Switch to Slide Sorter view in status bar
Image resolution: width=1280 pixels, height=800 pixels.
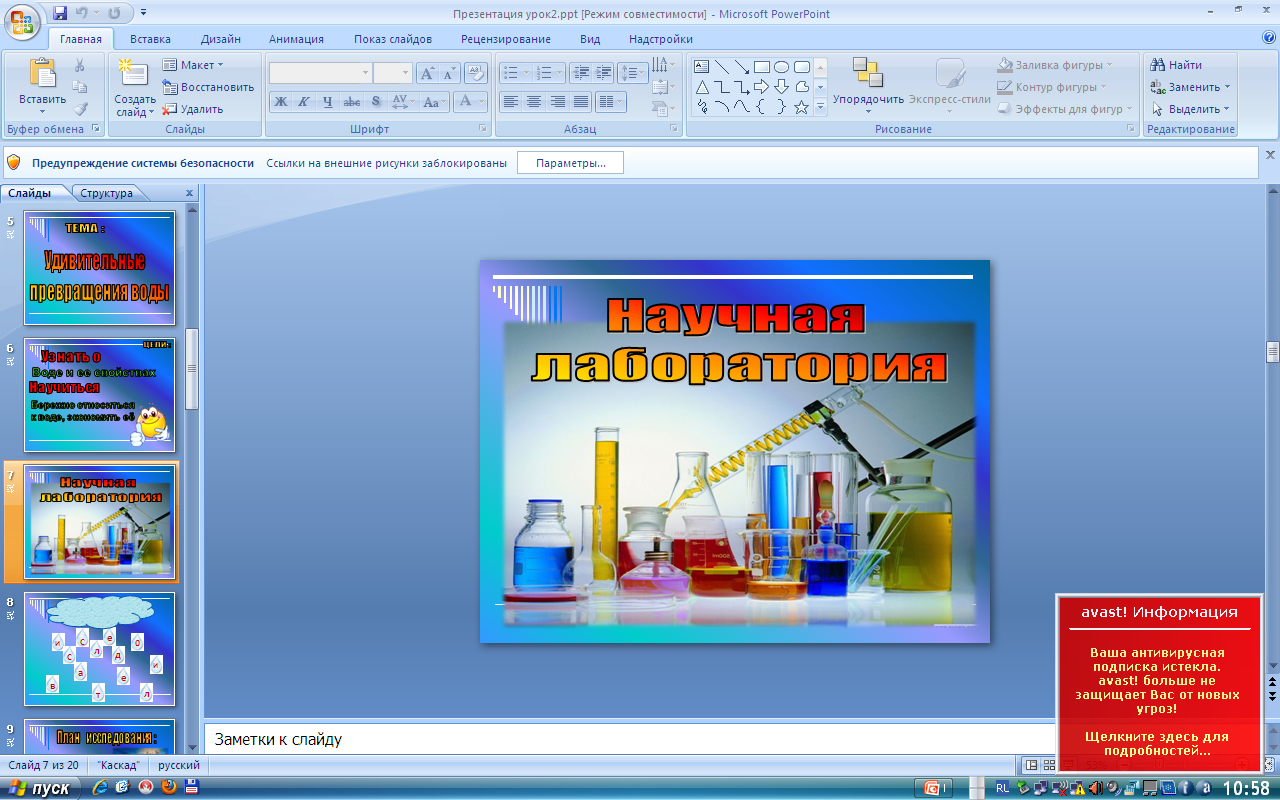pyautogui.click(x=1050, y=765)
